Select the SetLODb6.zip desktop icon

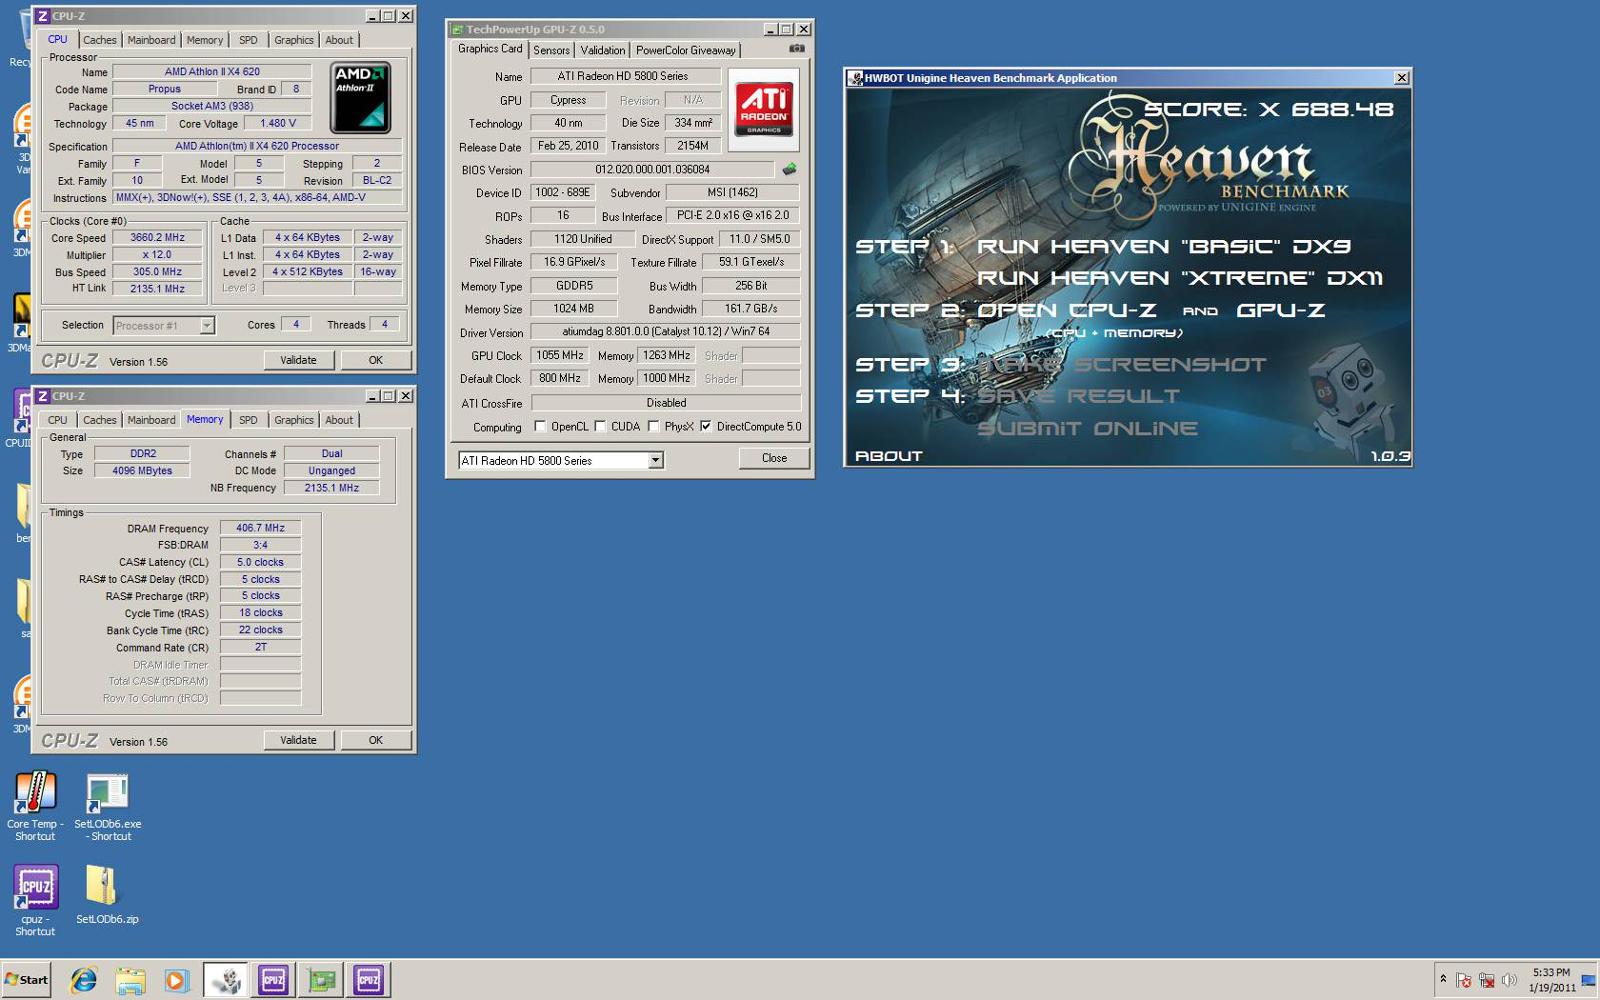pyautogui.click(x=107, y=895)
